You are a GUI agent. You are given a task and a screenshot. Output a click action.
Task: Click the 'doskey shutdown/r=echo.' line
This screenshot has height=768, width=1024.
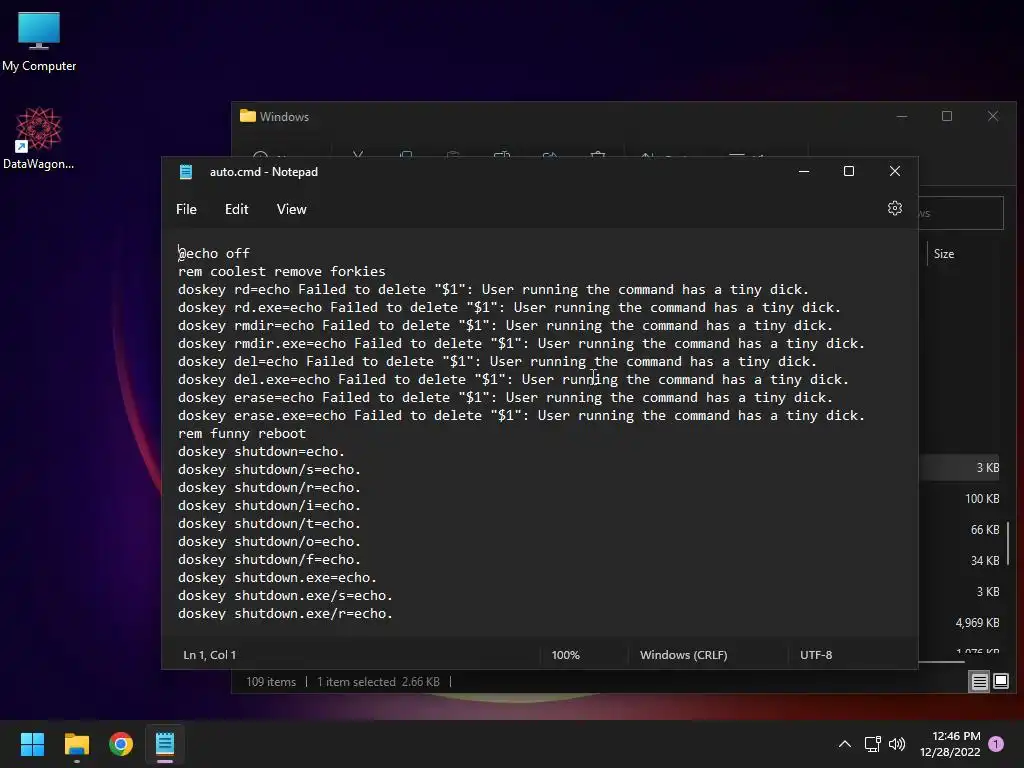(x=269, y=488)
